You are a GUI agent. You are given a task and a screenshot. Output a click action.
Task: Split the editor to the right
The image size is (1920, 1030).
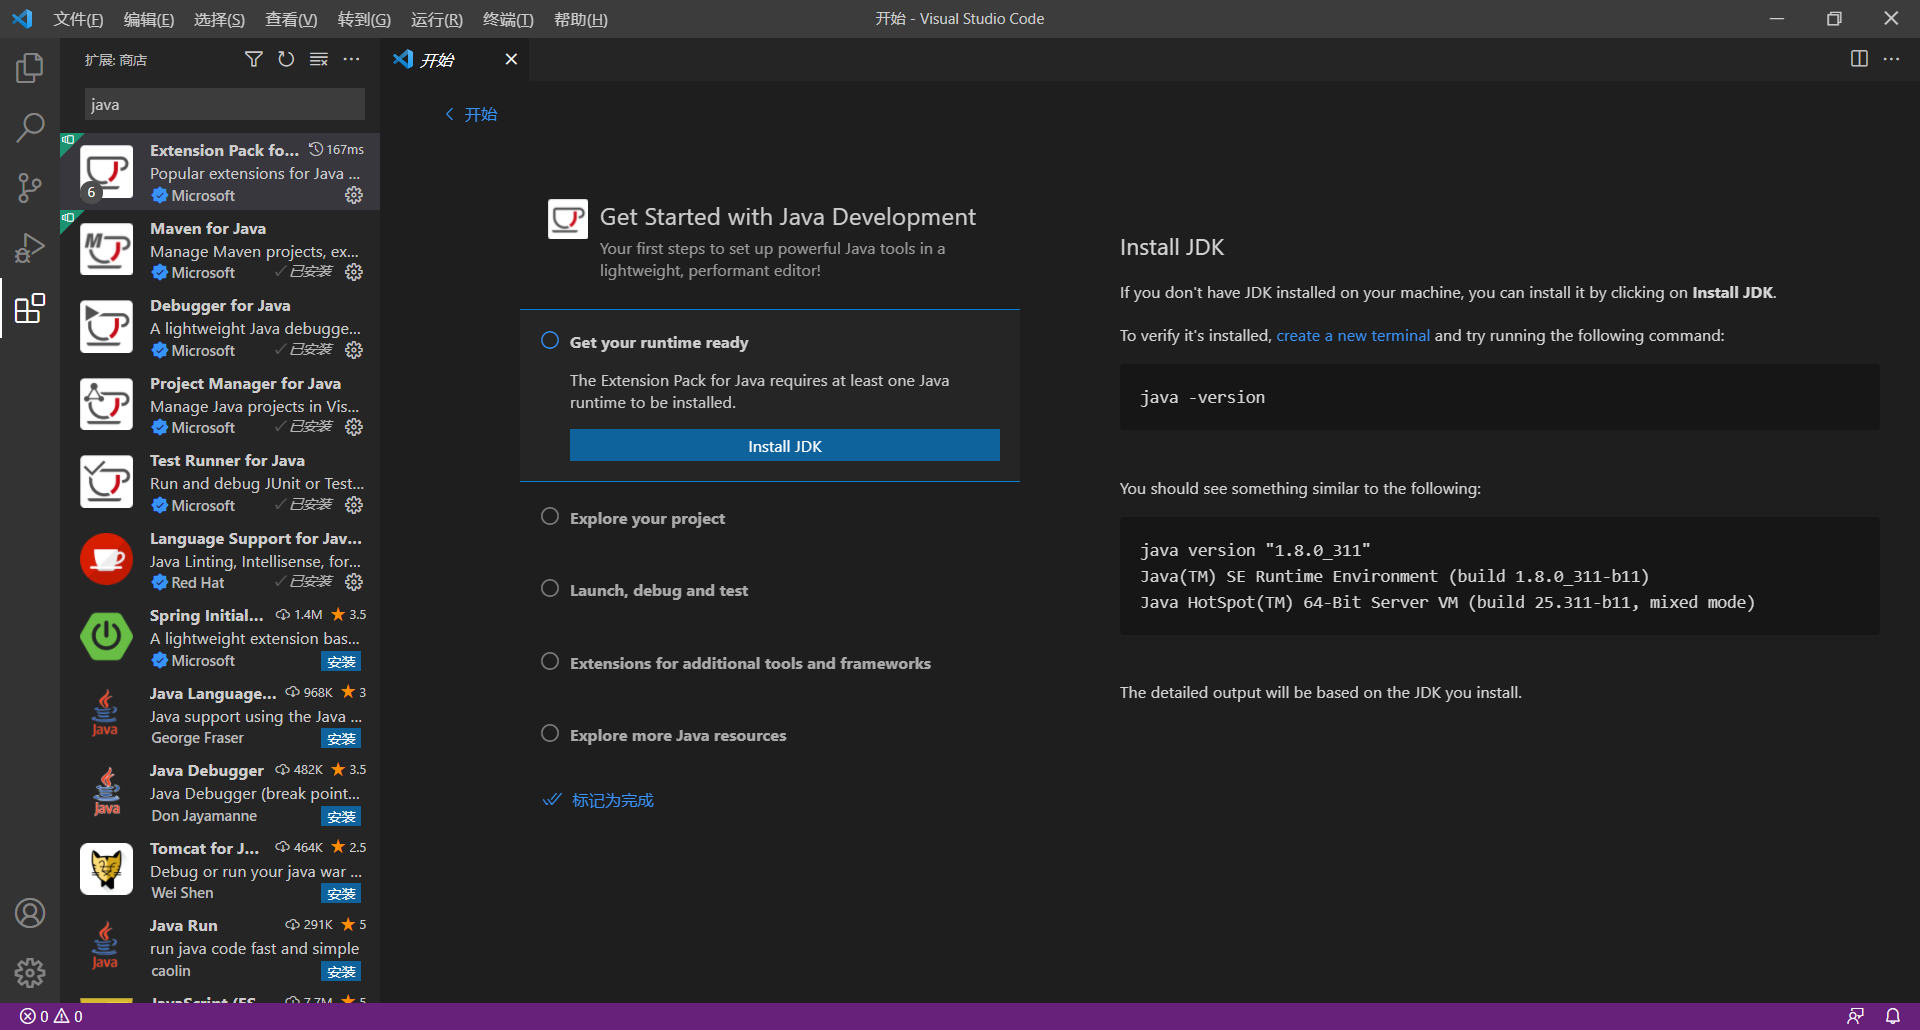[1859, 59]
